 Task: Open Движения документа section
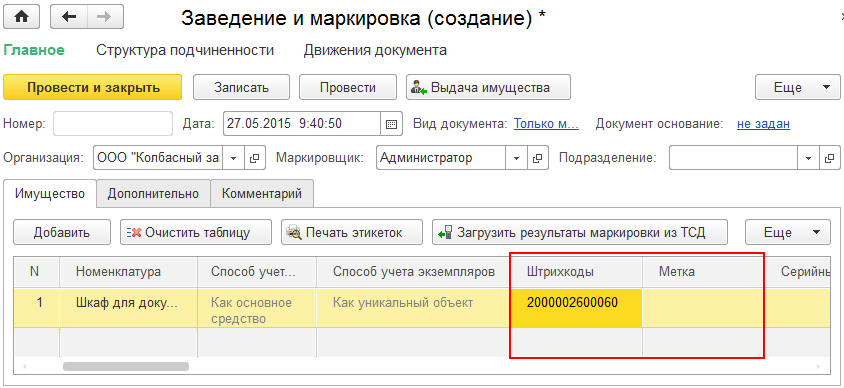(375, 50)
